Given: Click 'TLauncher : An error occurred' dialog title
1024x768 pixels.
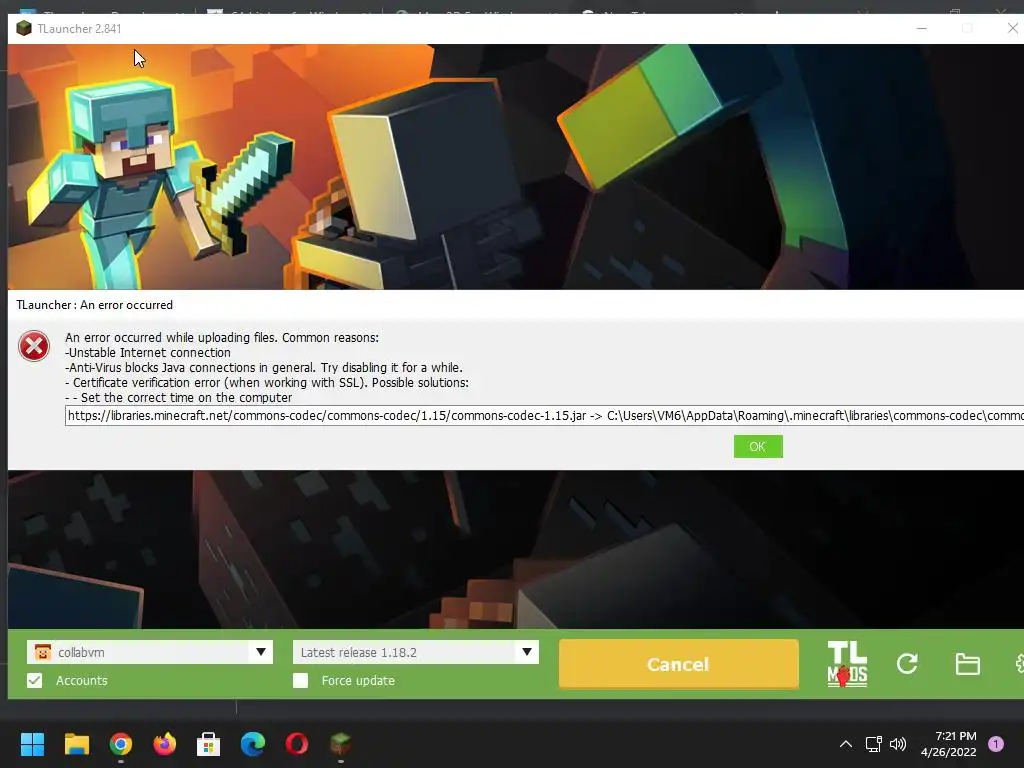Looking at the screenshot, I should coord(95,305).
